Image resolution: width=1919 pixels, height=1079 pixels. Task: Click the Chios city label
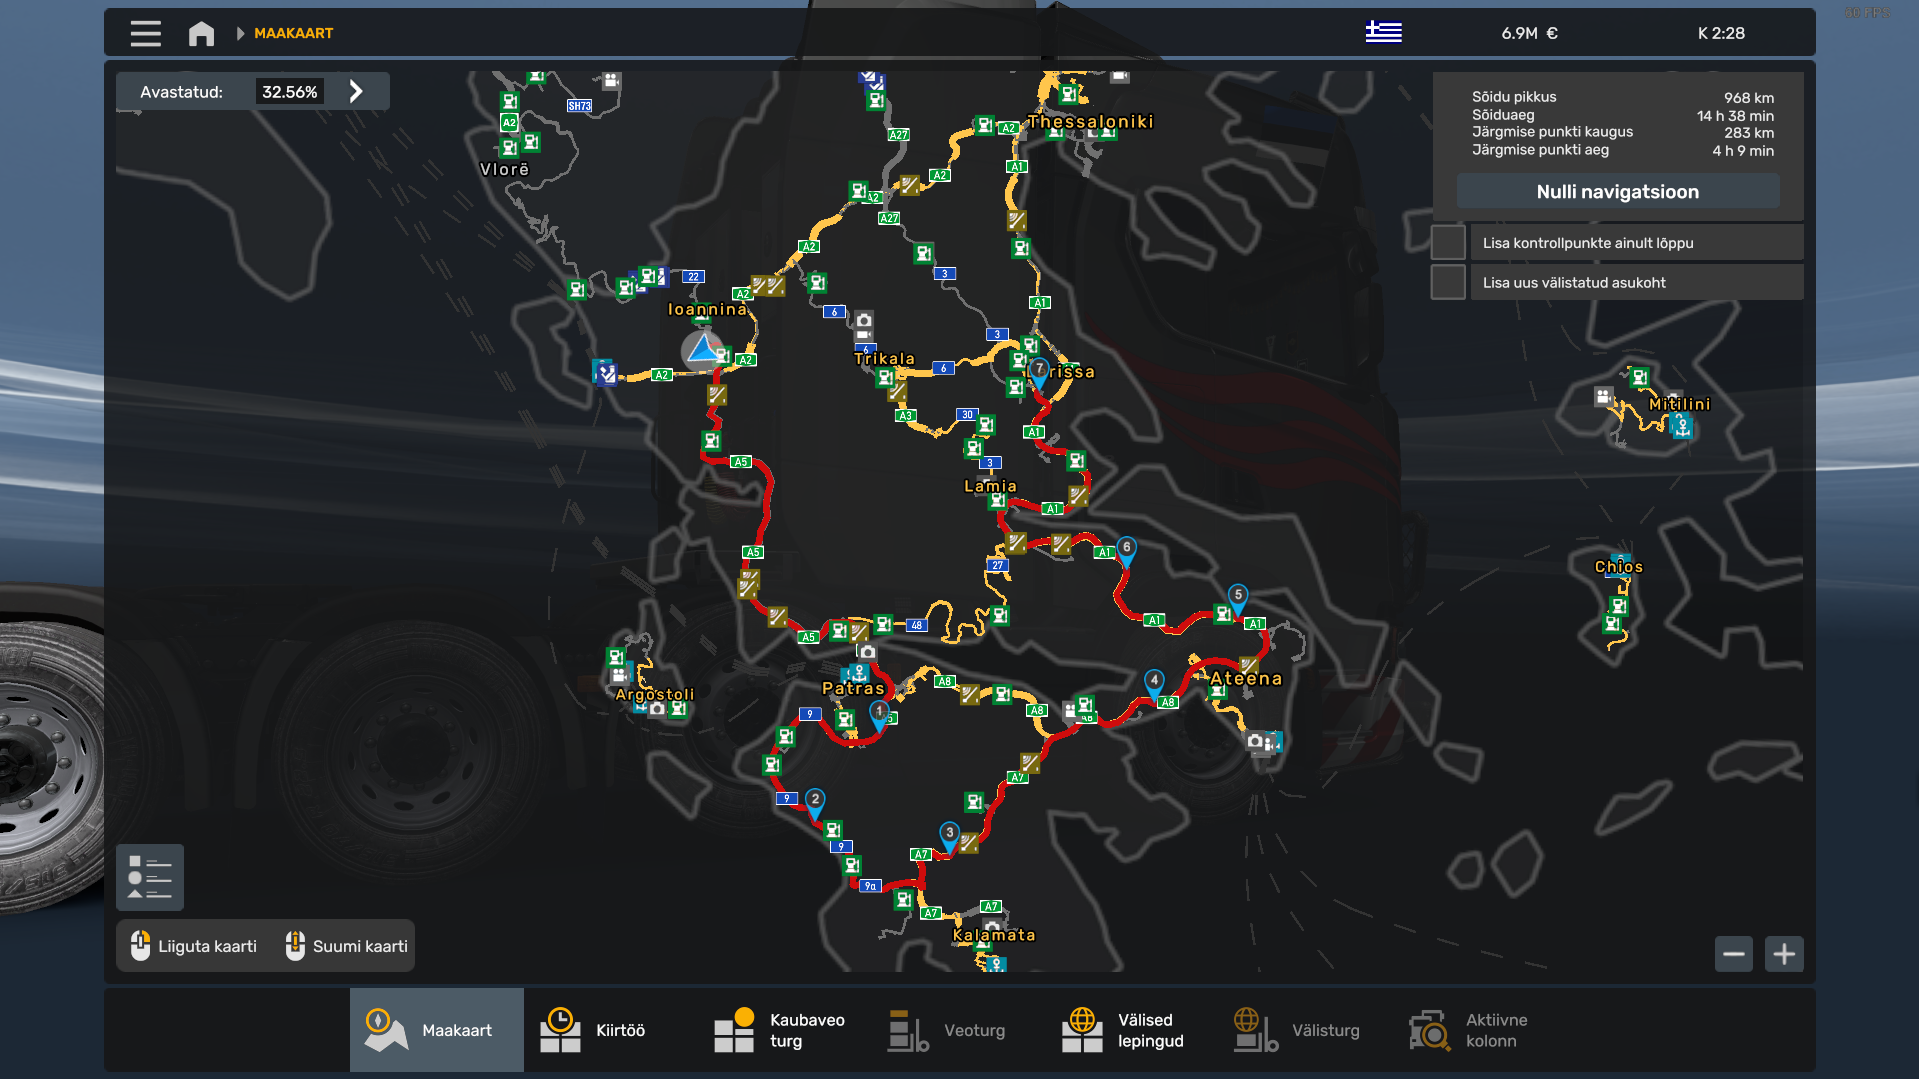tap(1619, 566)
